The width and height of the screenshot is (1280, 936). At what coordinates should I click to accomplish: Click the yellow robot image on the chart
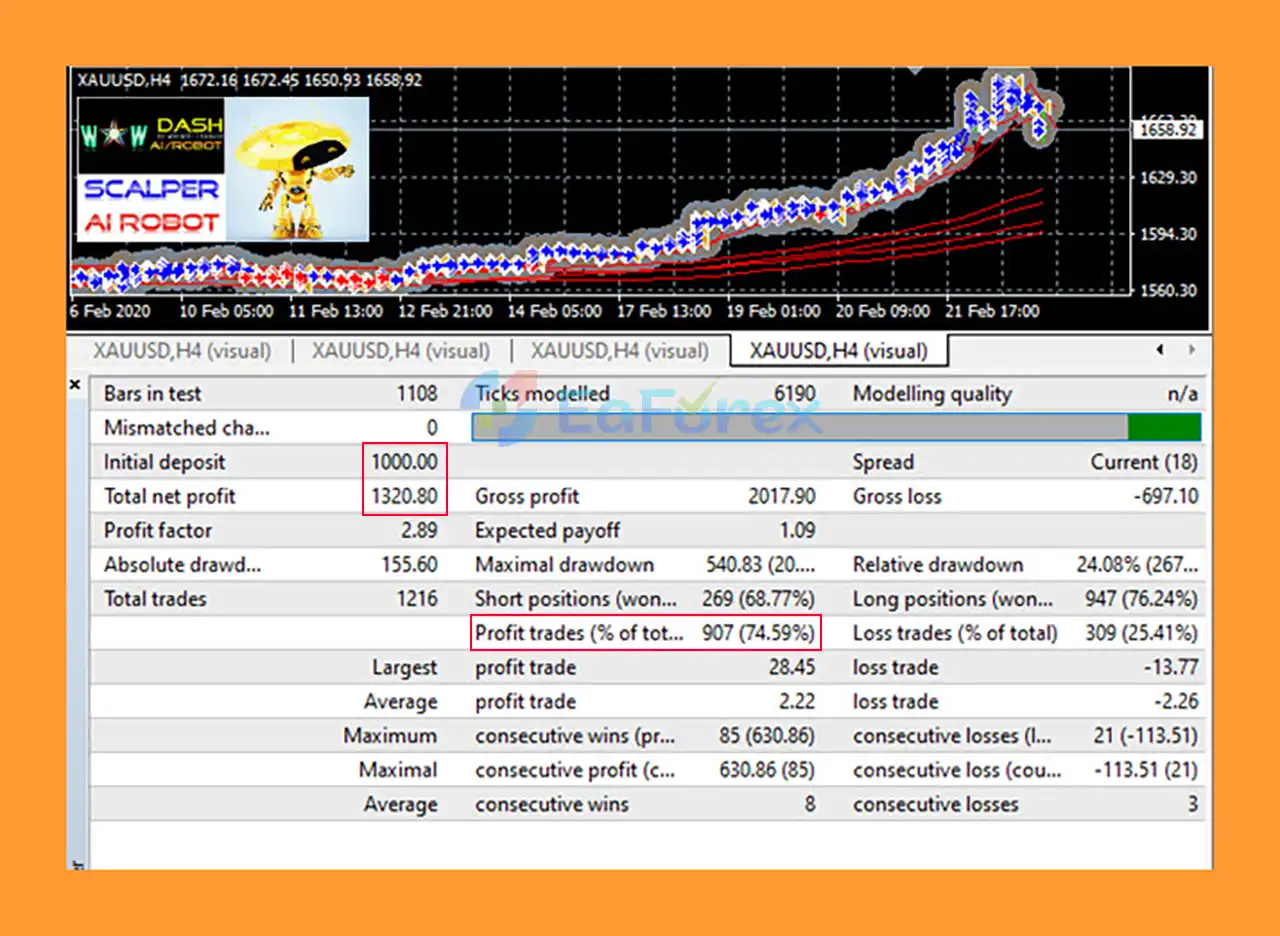coord(297,170)
